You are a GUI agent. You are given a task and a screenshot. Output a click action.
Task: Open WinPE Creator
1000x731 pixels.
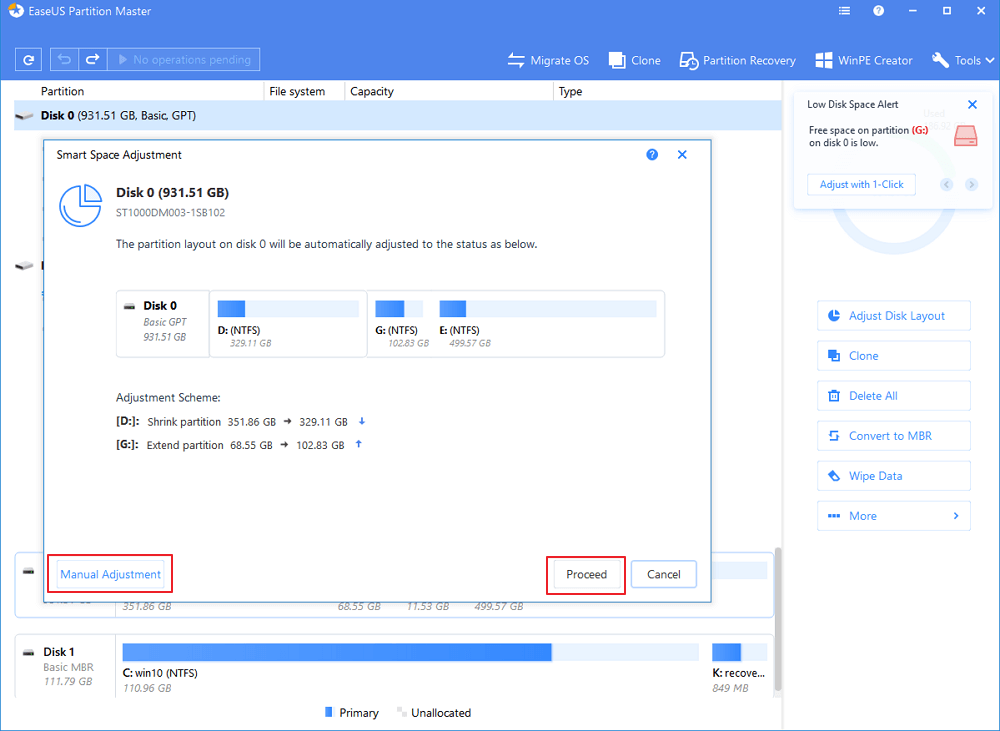pos(864,60)
